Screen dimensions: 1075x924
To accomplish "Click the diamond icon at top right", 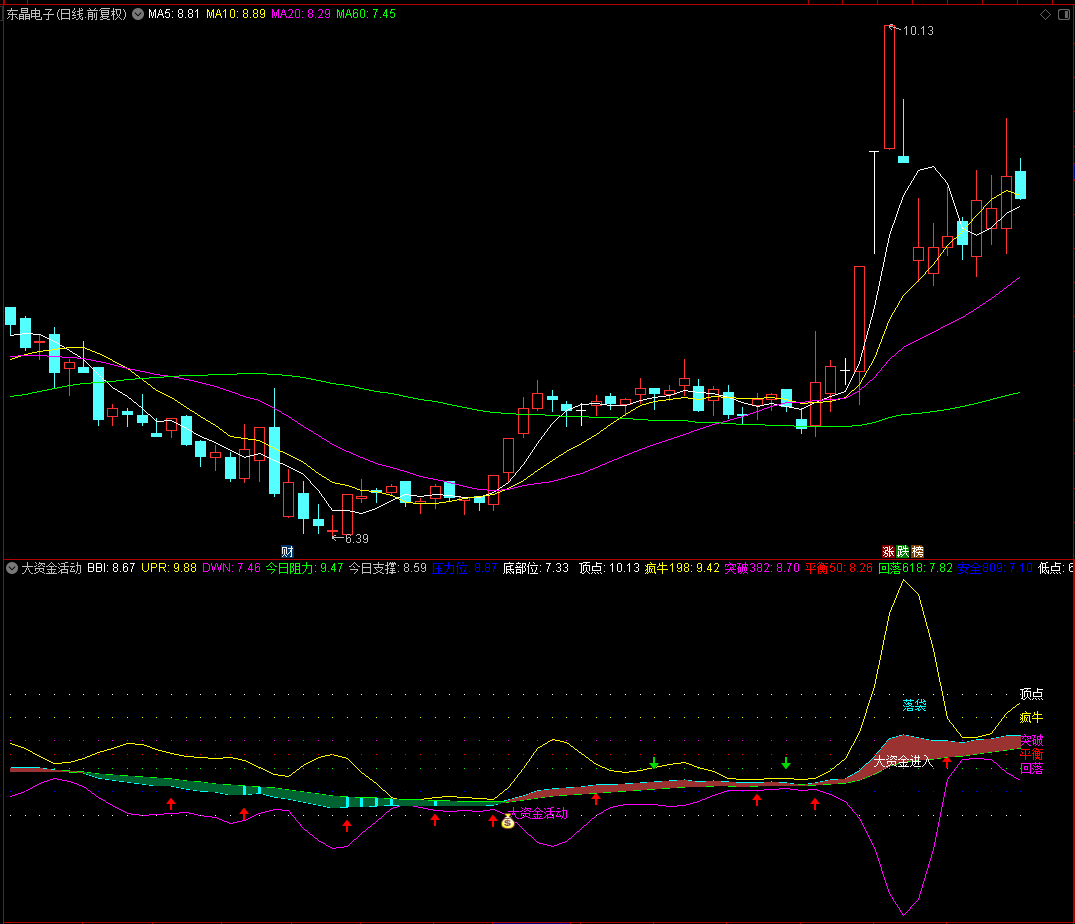I will click(x=1046, y=14).
